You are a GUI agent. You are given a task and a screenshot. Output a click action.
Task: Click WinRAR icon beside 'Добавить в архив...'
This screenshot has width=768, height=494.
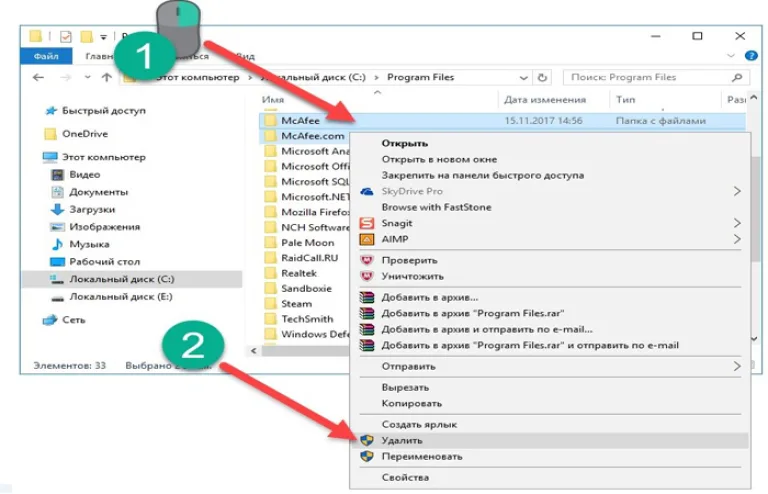(x=367, y=297)
